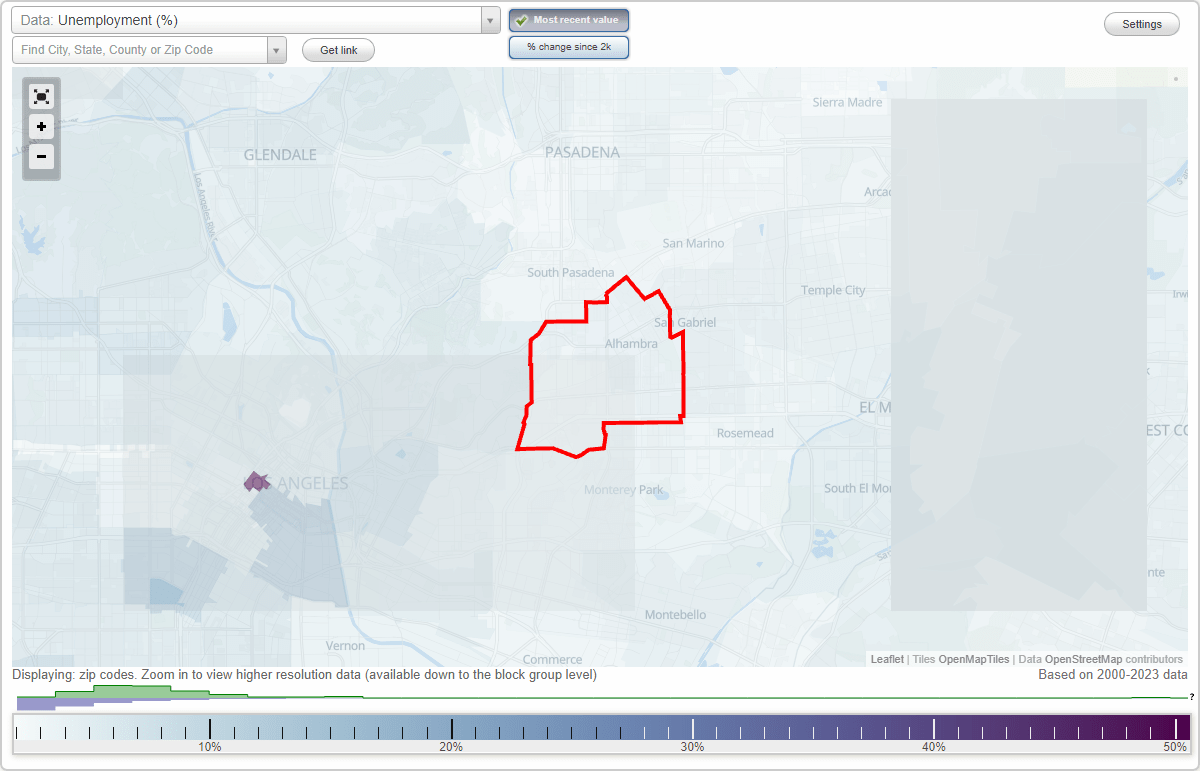Zoom in using the plus icon
The width and height of the screenshot is (1200, 771).
tap(41, 127)
